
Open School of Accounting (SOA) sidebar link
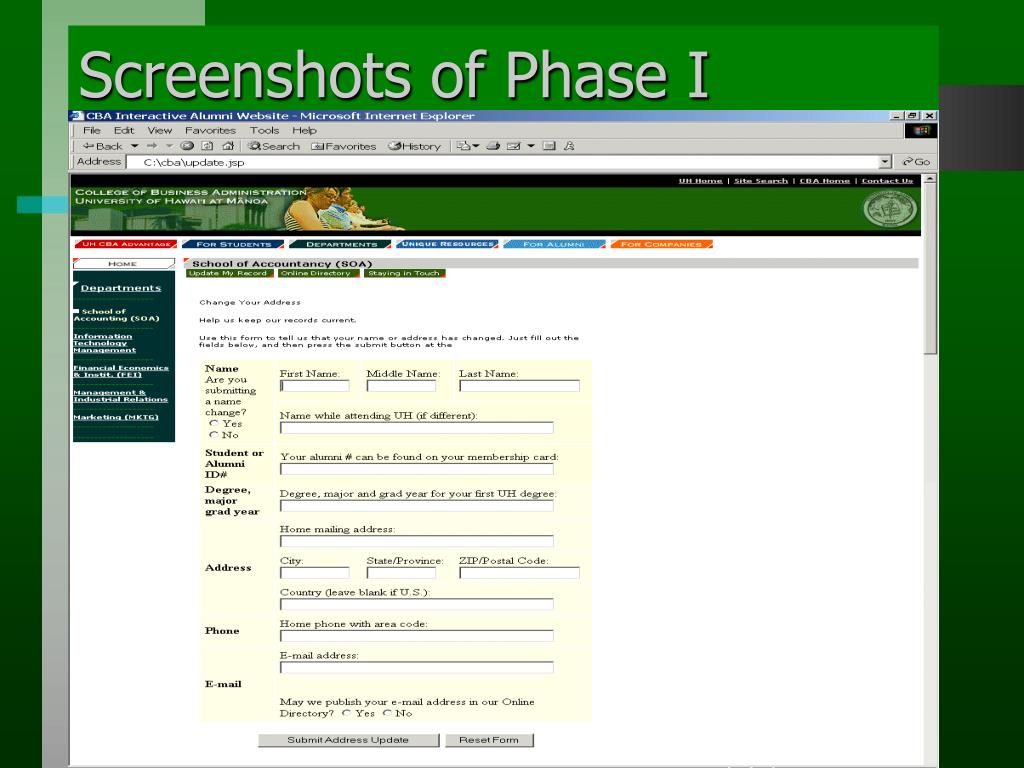116,315
